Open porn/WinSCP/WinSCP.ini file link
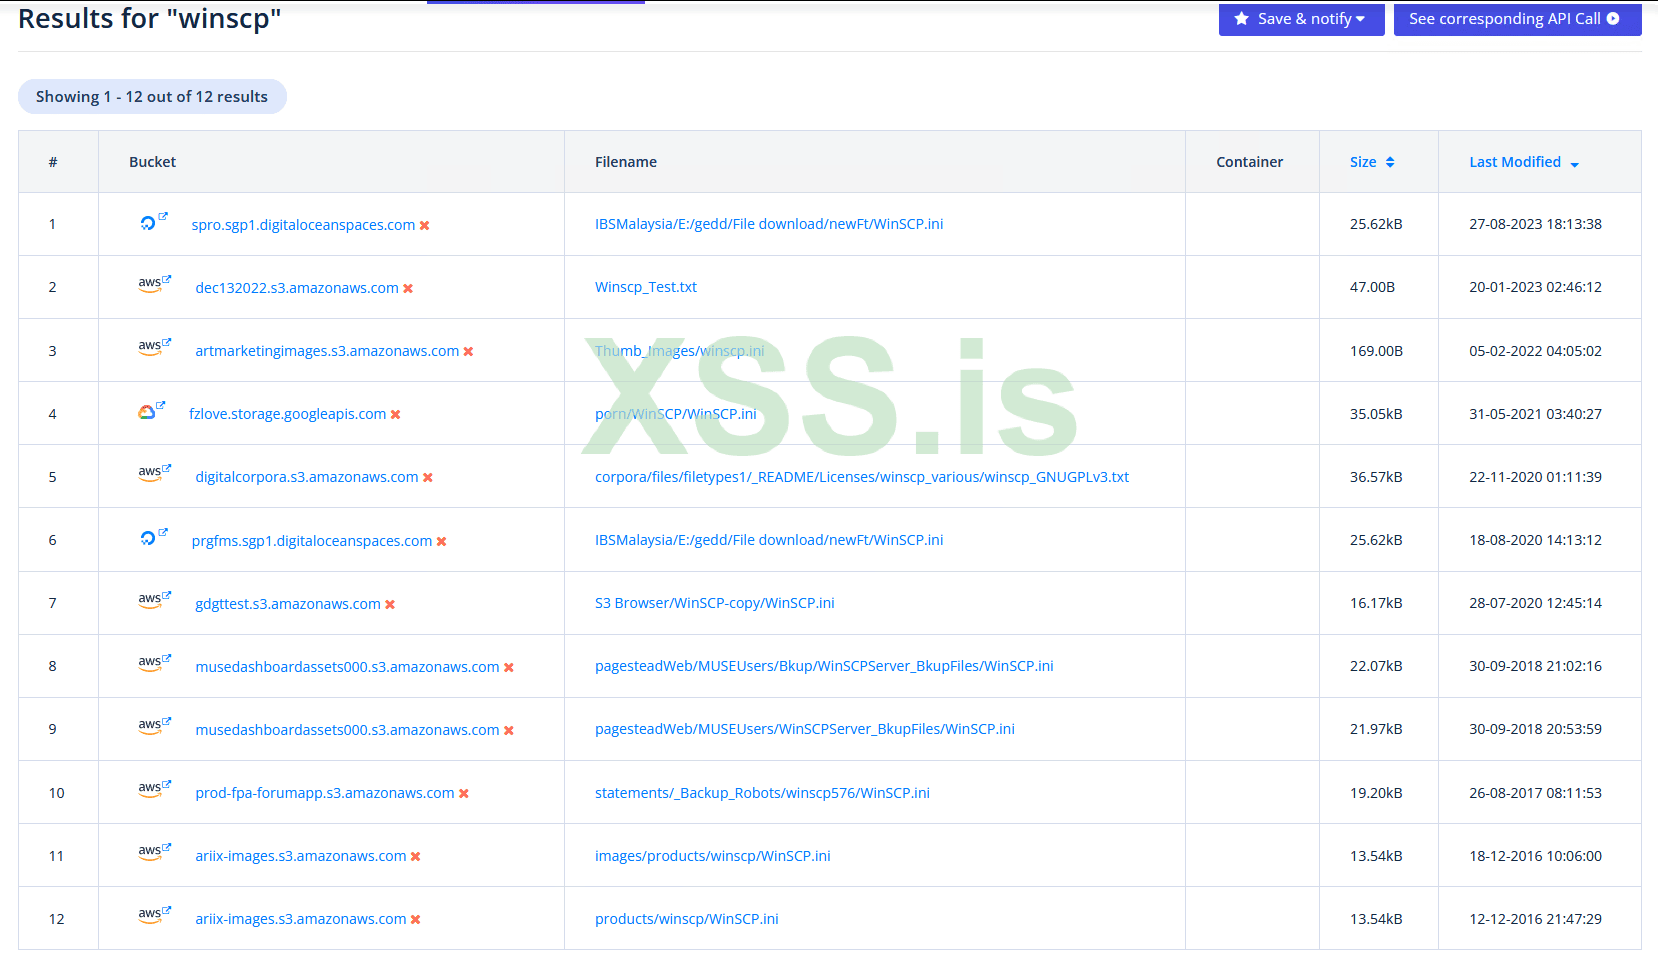 click(x=676, y=414)
